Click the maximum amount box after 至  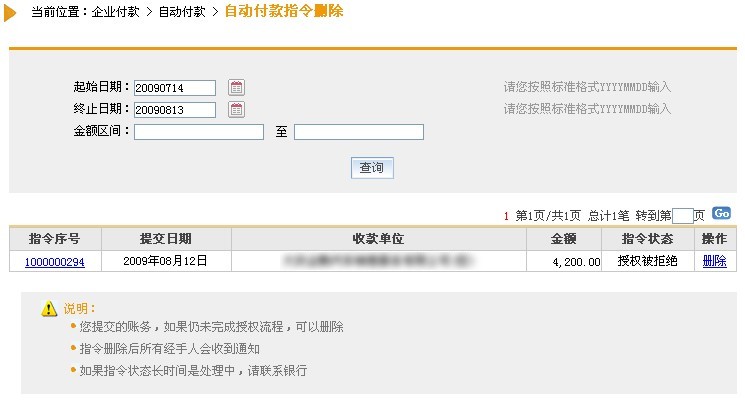359,132
